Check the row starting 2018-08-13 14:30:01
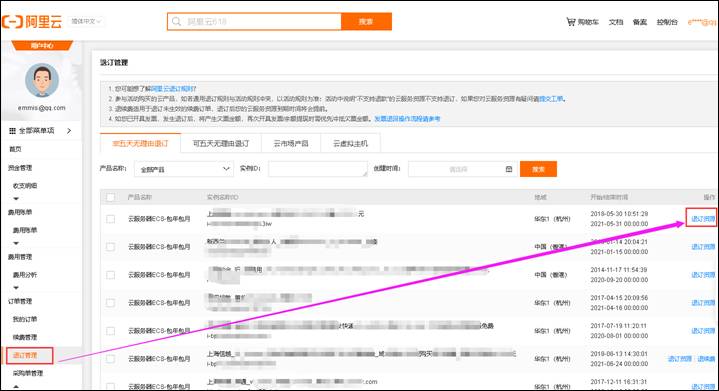 tap(111, 359)
